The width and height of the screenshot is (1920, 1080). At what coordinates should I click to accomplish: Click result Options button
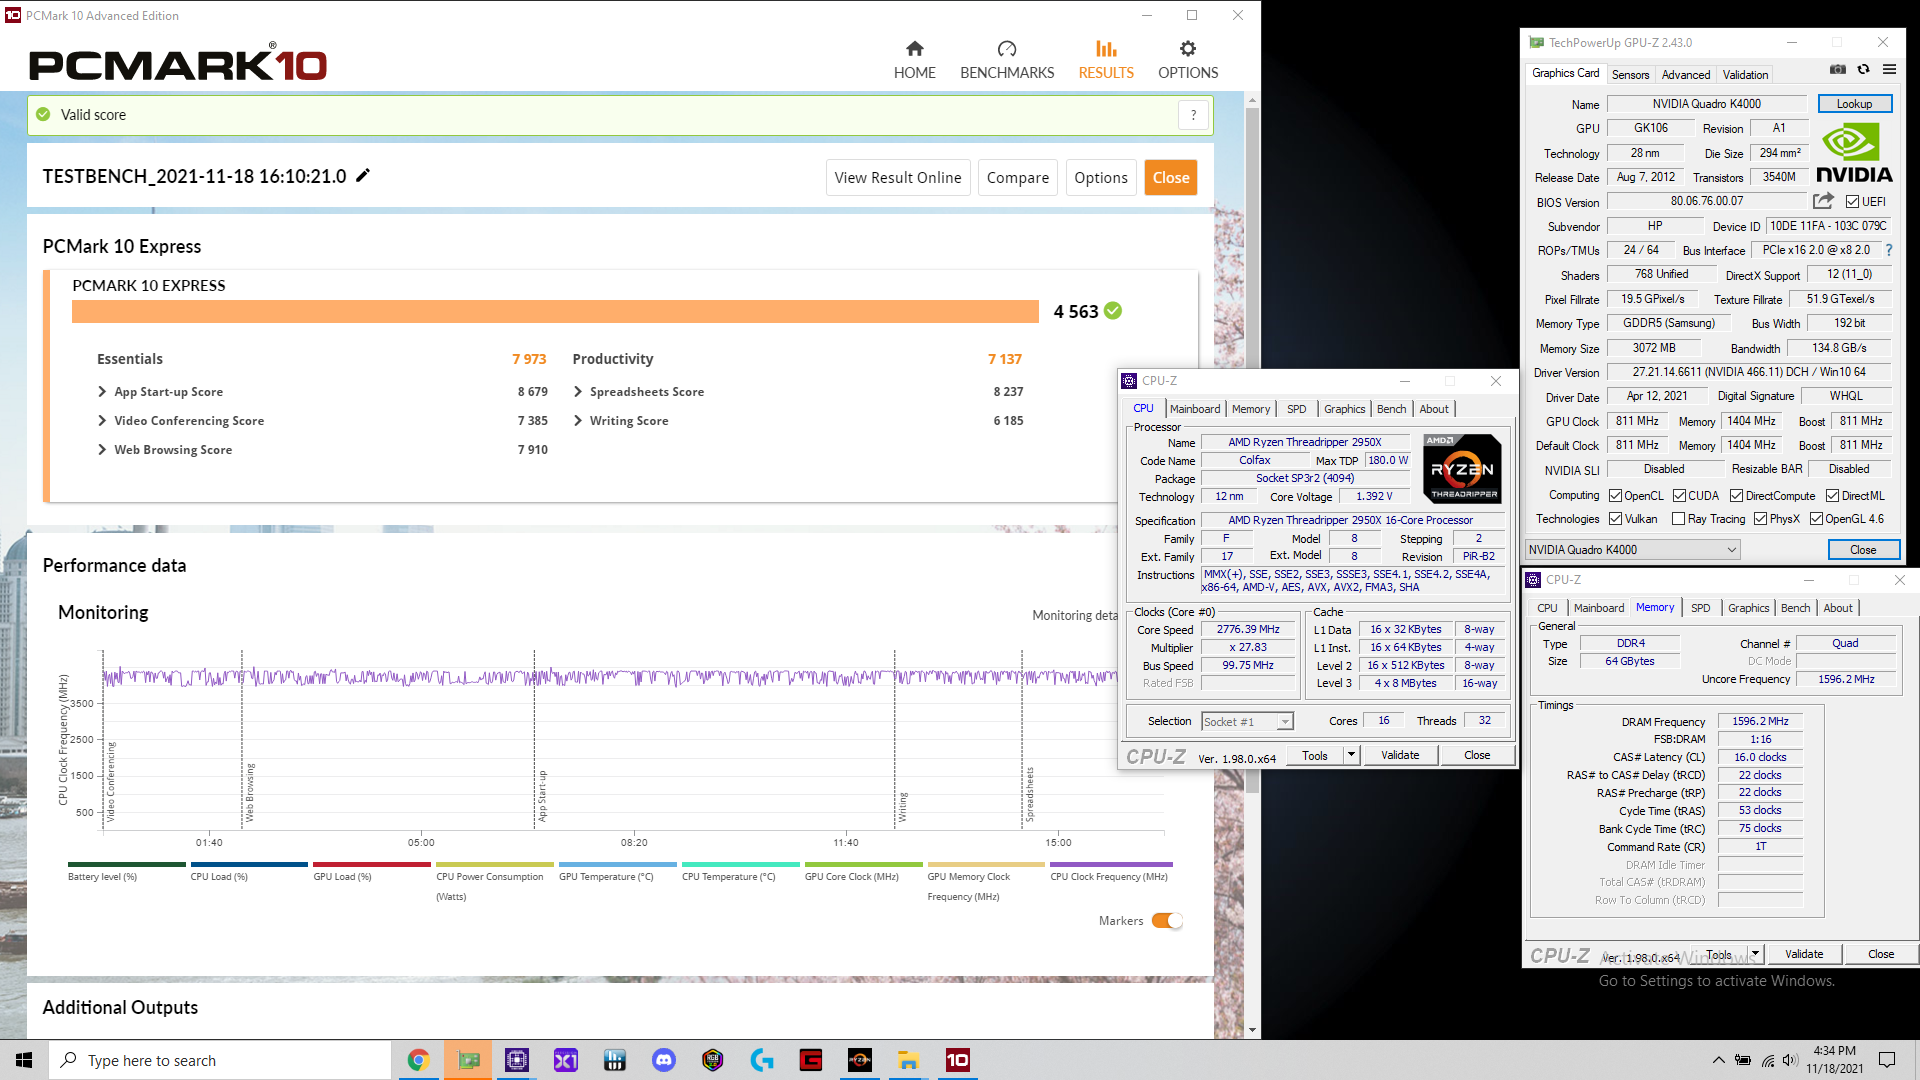[1100, 178]
